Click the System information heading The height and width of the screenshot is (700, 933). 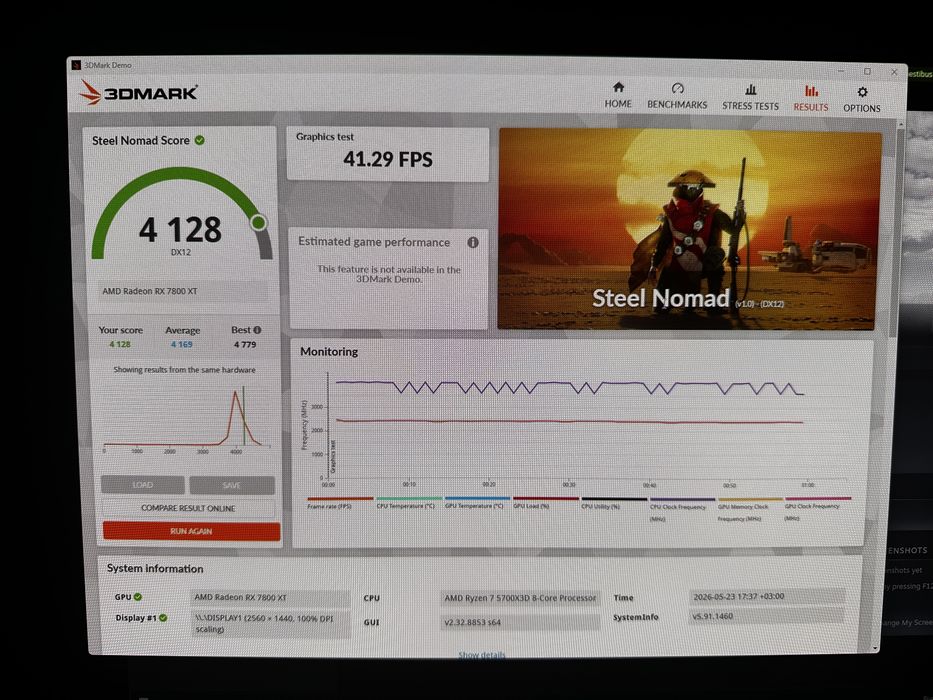click(x=155, y=568)
